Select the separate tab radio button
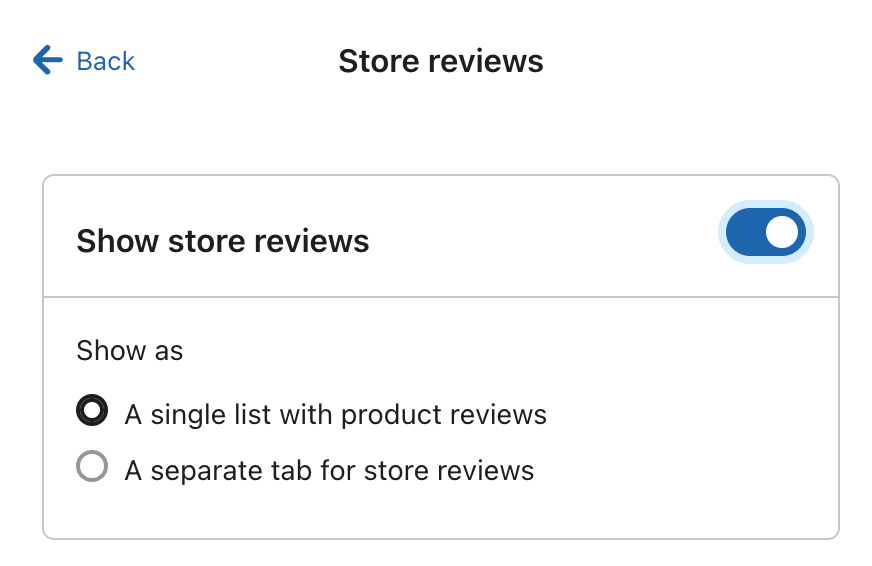The width and height of the screenshot is (872, 566). click(x=92, y=466)
